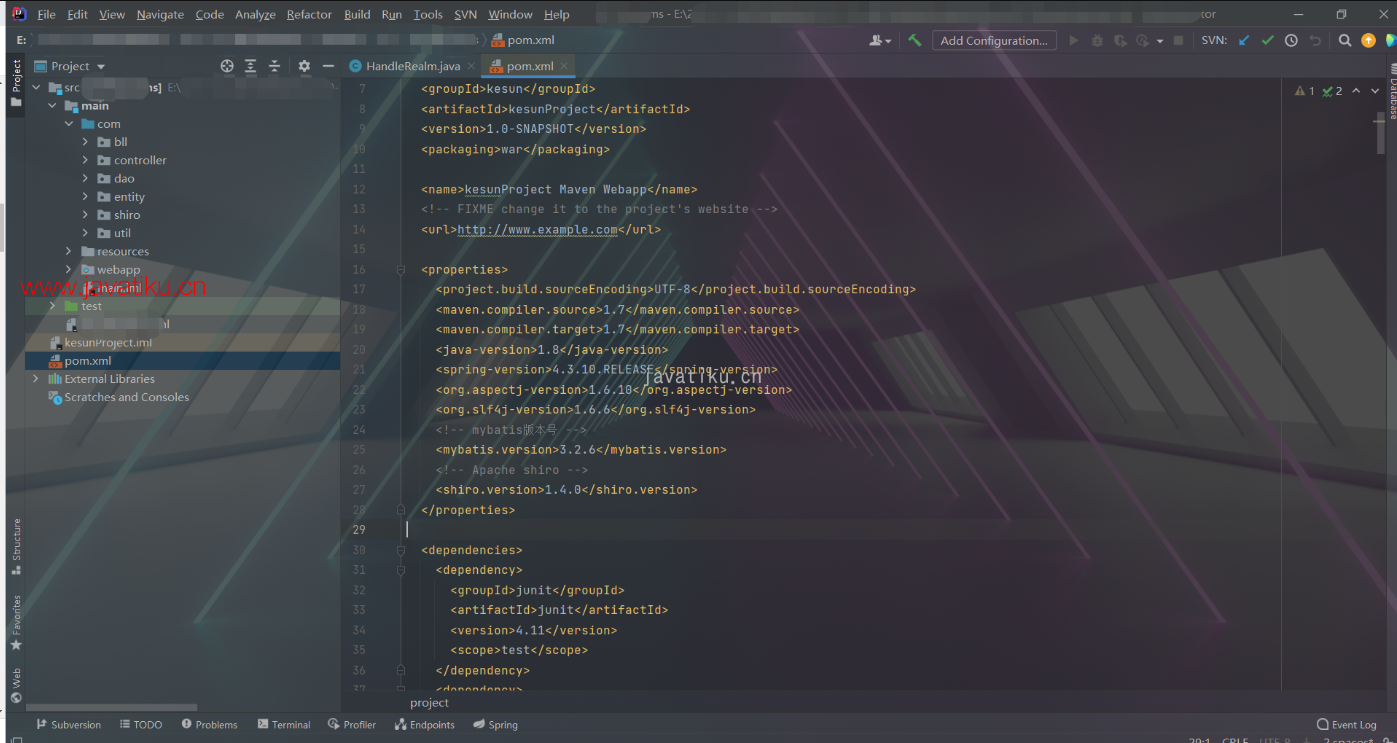Click Run with Coverage icon
Viewport: 1397px width, 743px height.
(x=1120, y=40)
